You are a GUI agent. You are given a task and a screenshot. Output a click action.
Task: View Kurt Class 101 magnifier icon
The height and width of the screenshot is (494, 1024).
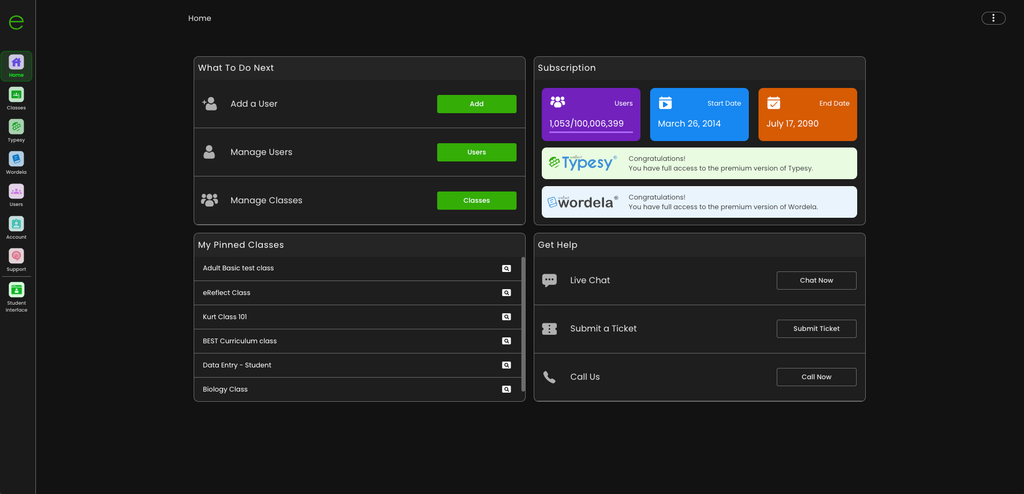[x=506, y=317]
